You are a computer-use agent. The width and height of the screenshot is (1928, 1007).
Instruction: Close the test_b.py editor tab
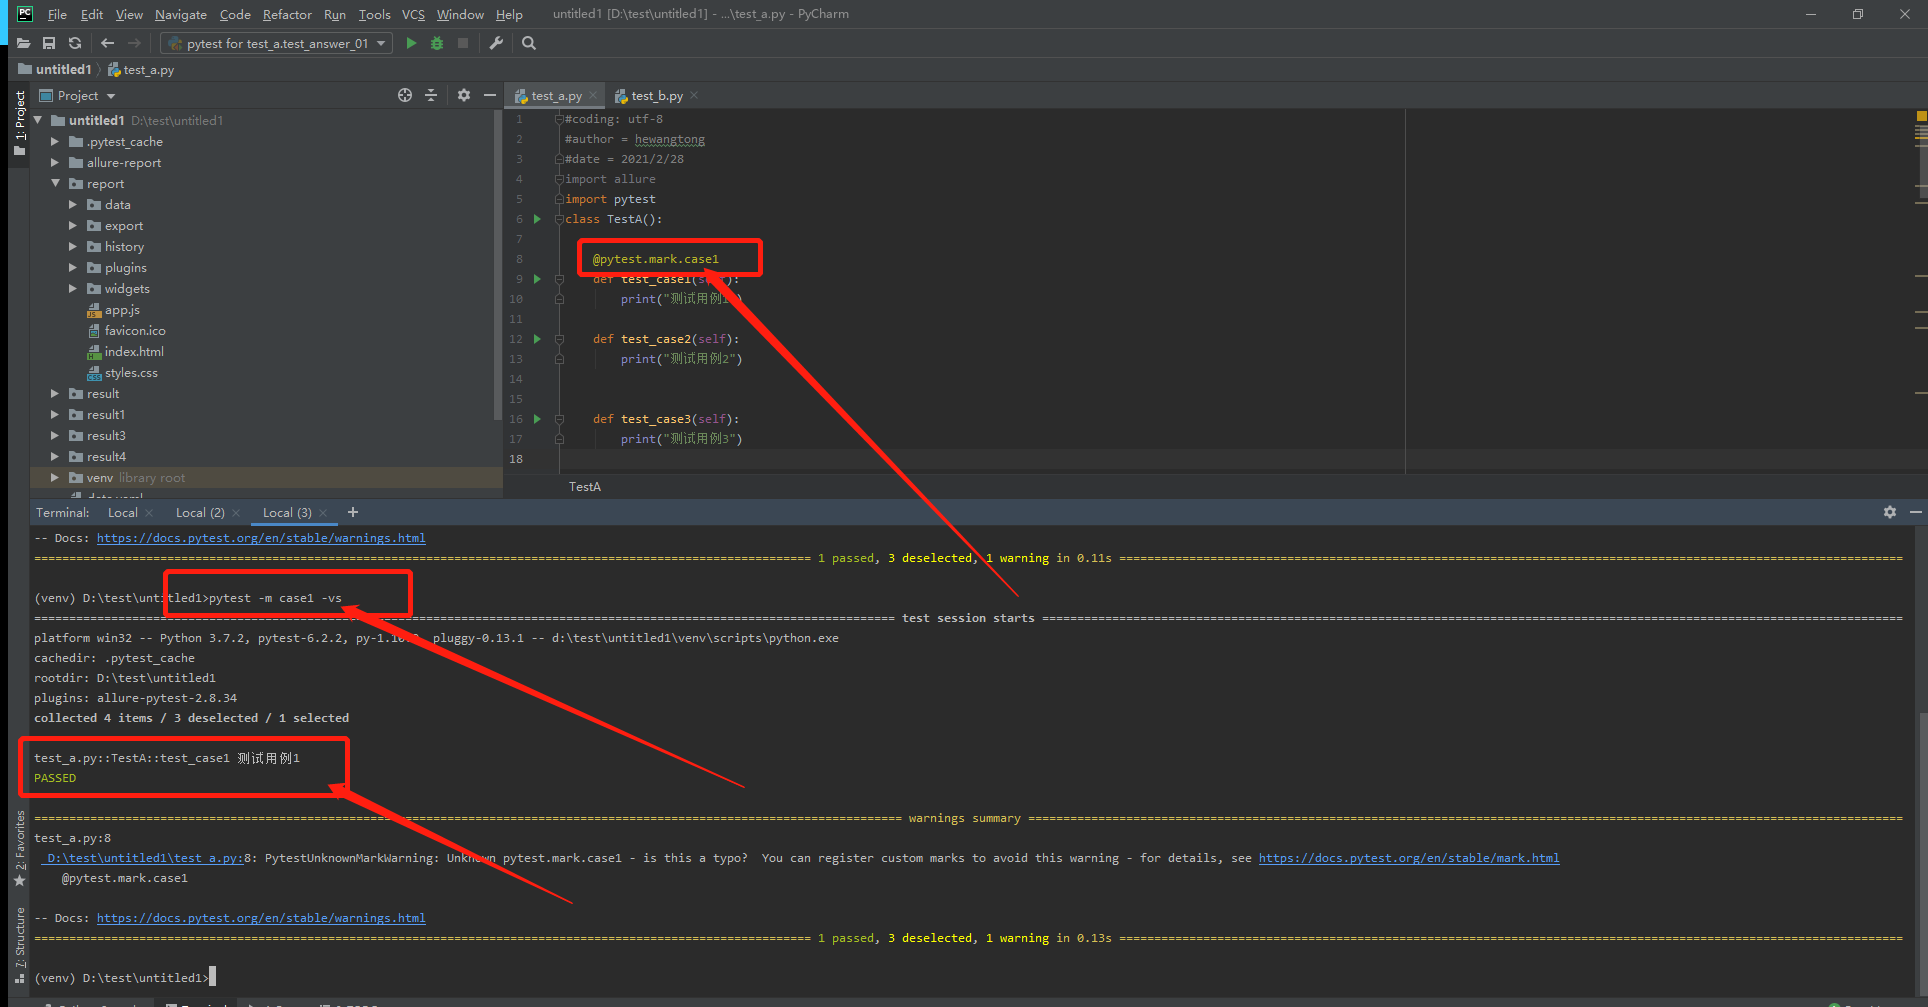(694, 96)
